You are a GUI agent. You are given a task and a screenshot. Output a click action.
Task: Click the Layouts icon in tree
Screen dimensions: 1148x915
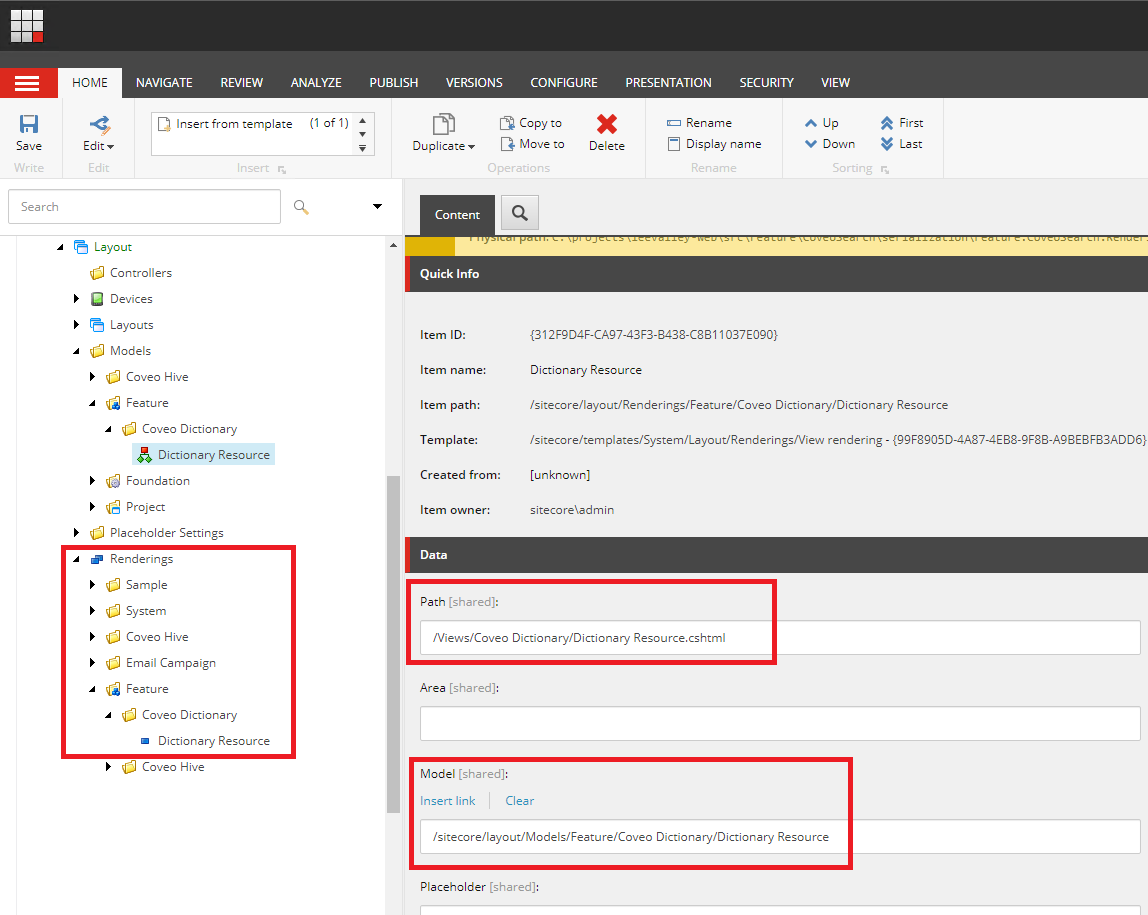click(x=97, y=324)
